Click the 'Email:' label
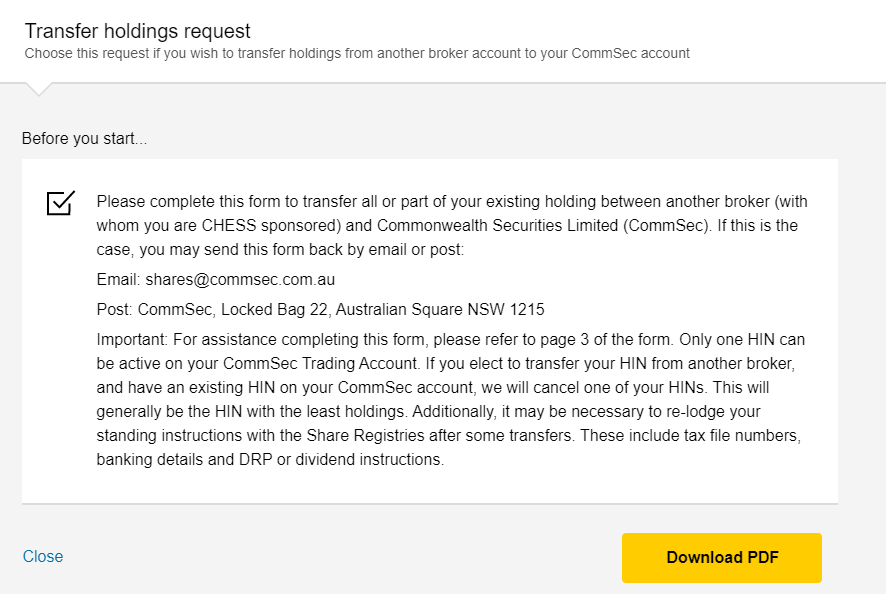The height and width of the screenshot is (594, 886). (x=119, y=280)
